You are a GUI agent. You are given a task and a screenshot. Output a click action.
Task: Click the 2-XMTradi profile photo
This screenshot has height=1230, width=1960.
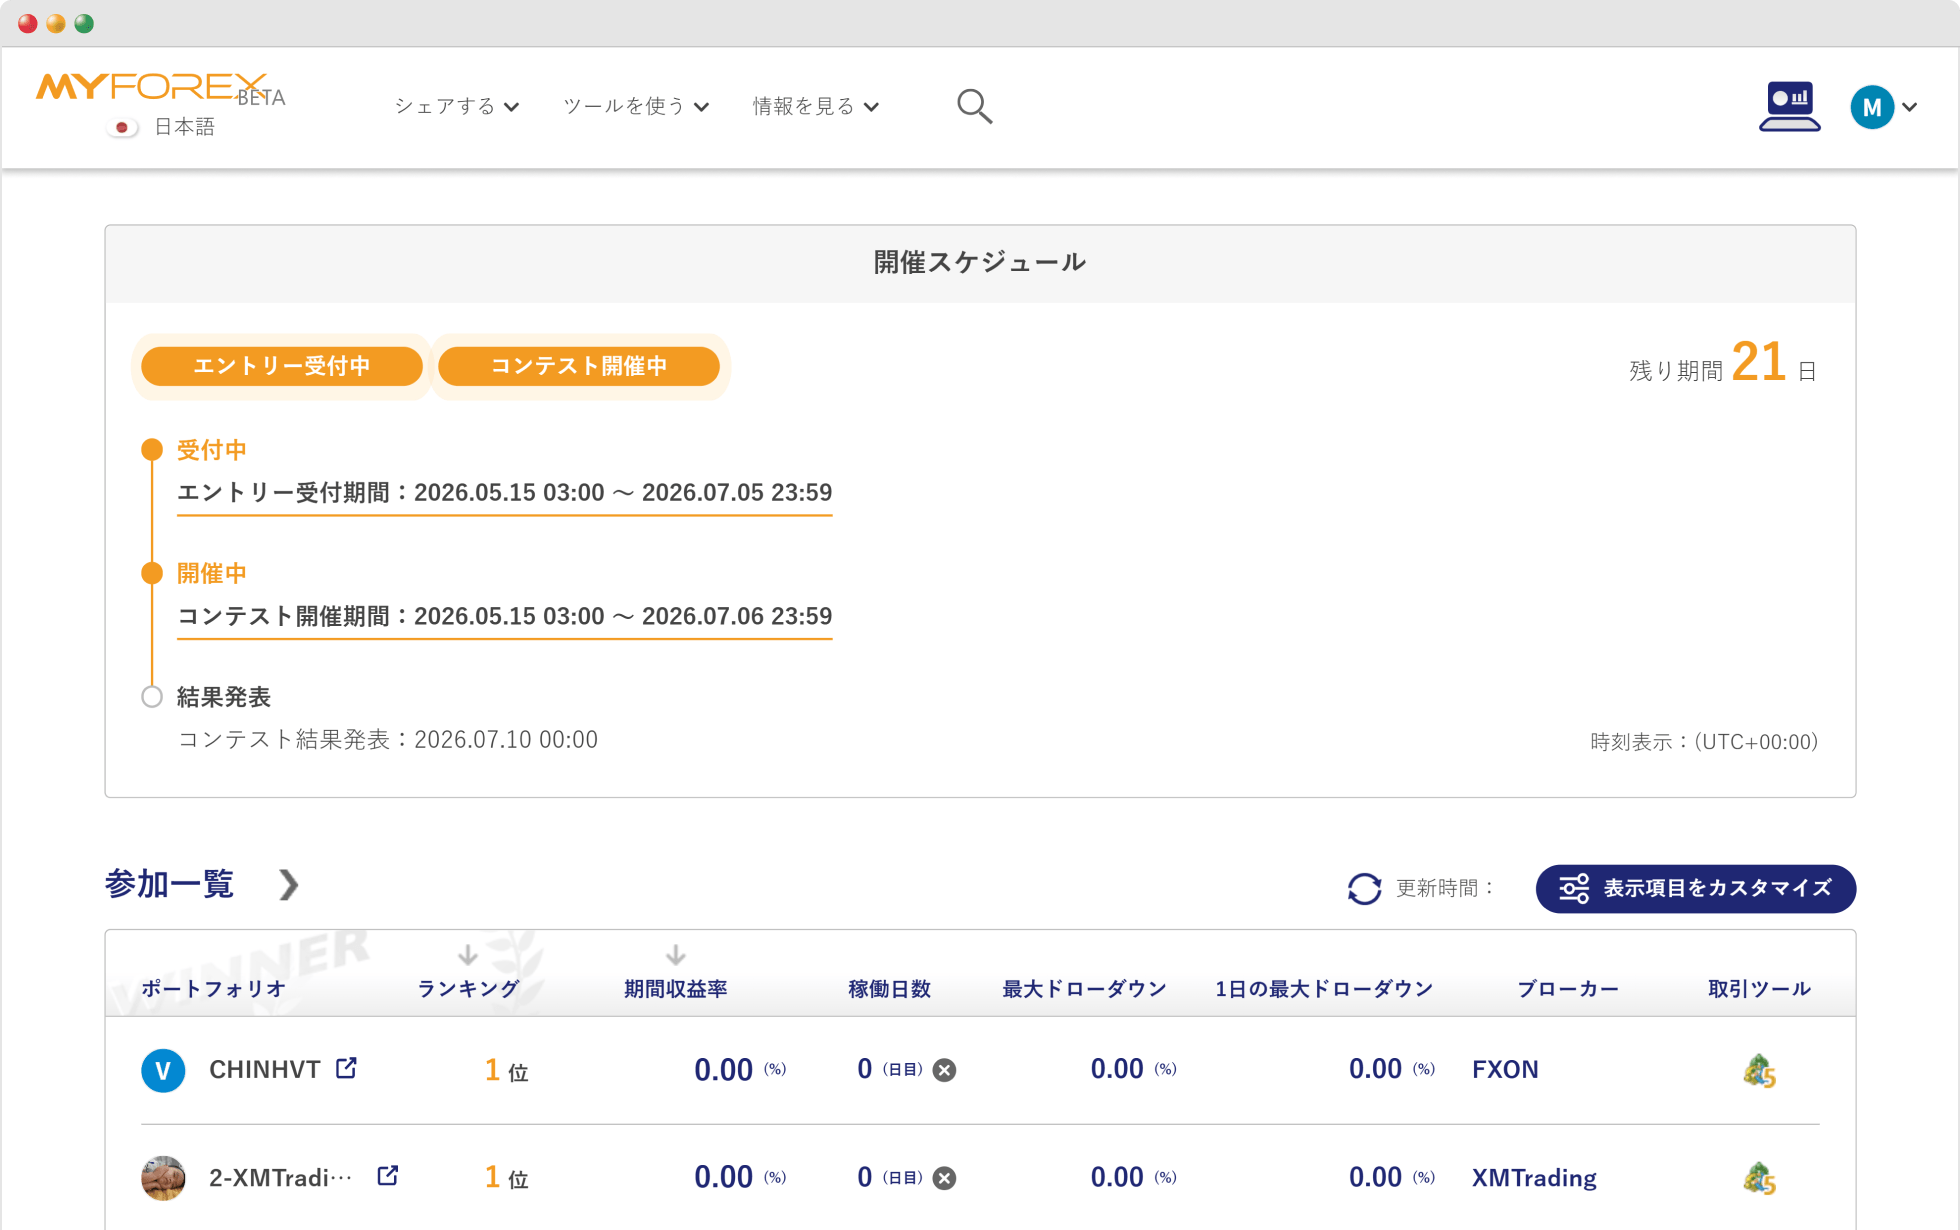pyautogui.click(x=163, y=1178)
